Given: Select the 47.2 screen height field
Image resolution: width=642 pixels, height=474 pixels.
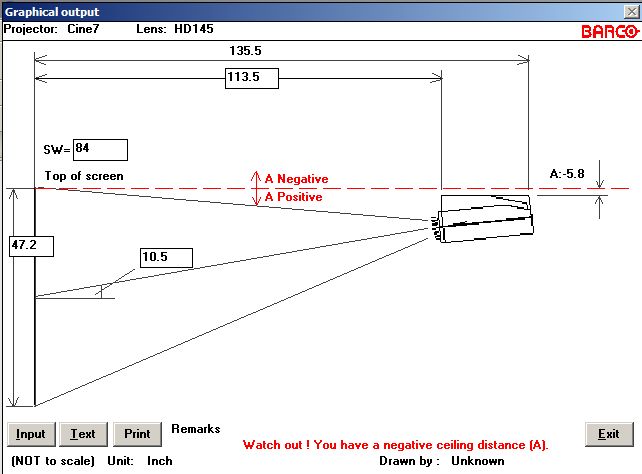Looking at the screenshot, I should tap(32, 246).
